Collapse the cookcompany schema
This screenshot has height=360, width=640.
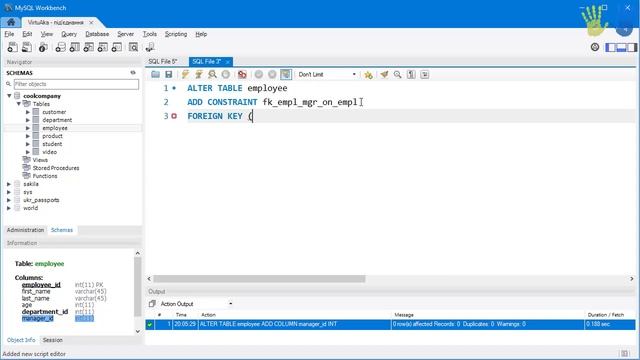[x=9, y=96]
